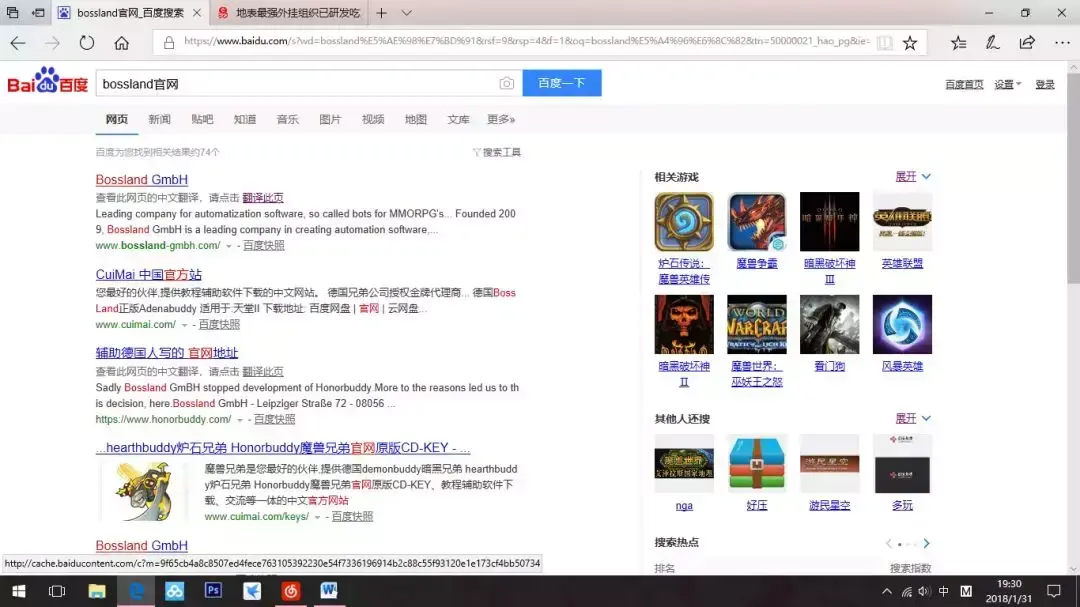
Task: Open Task View on the taskbar
Action: pyautogui.click(x=57, y=591)
